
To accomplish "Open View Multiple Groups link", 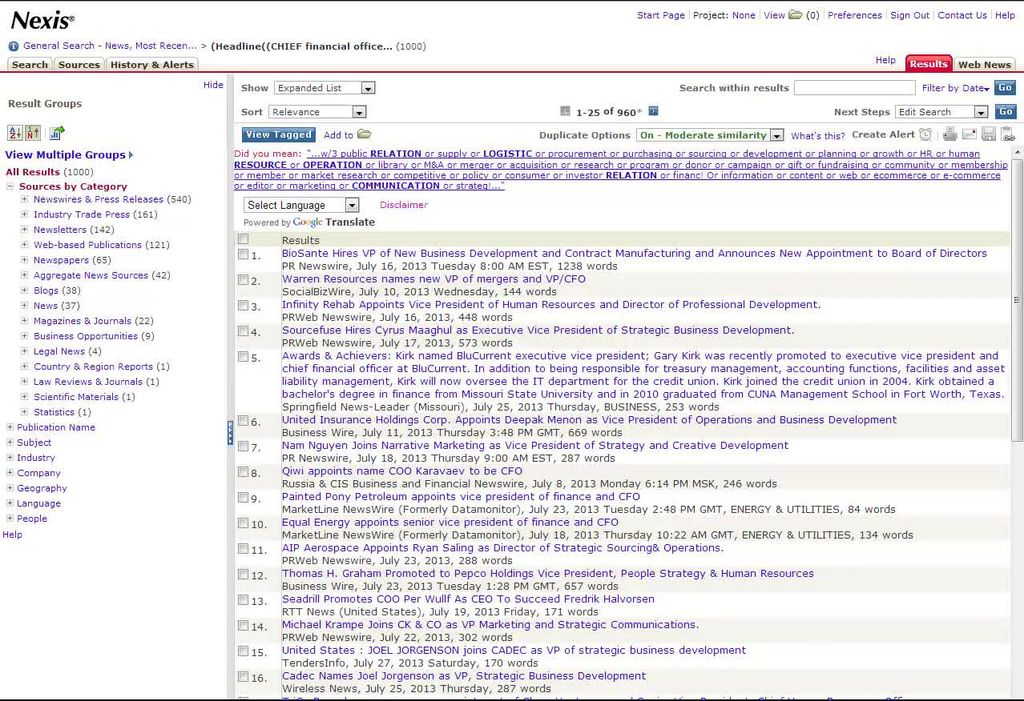I will pyautogui.click(x=69, y=155).
